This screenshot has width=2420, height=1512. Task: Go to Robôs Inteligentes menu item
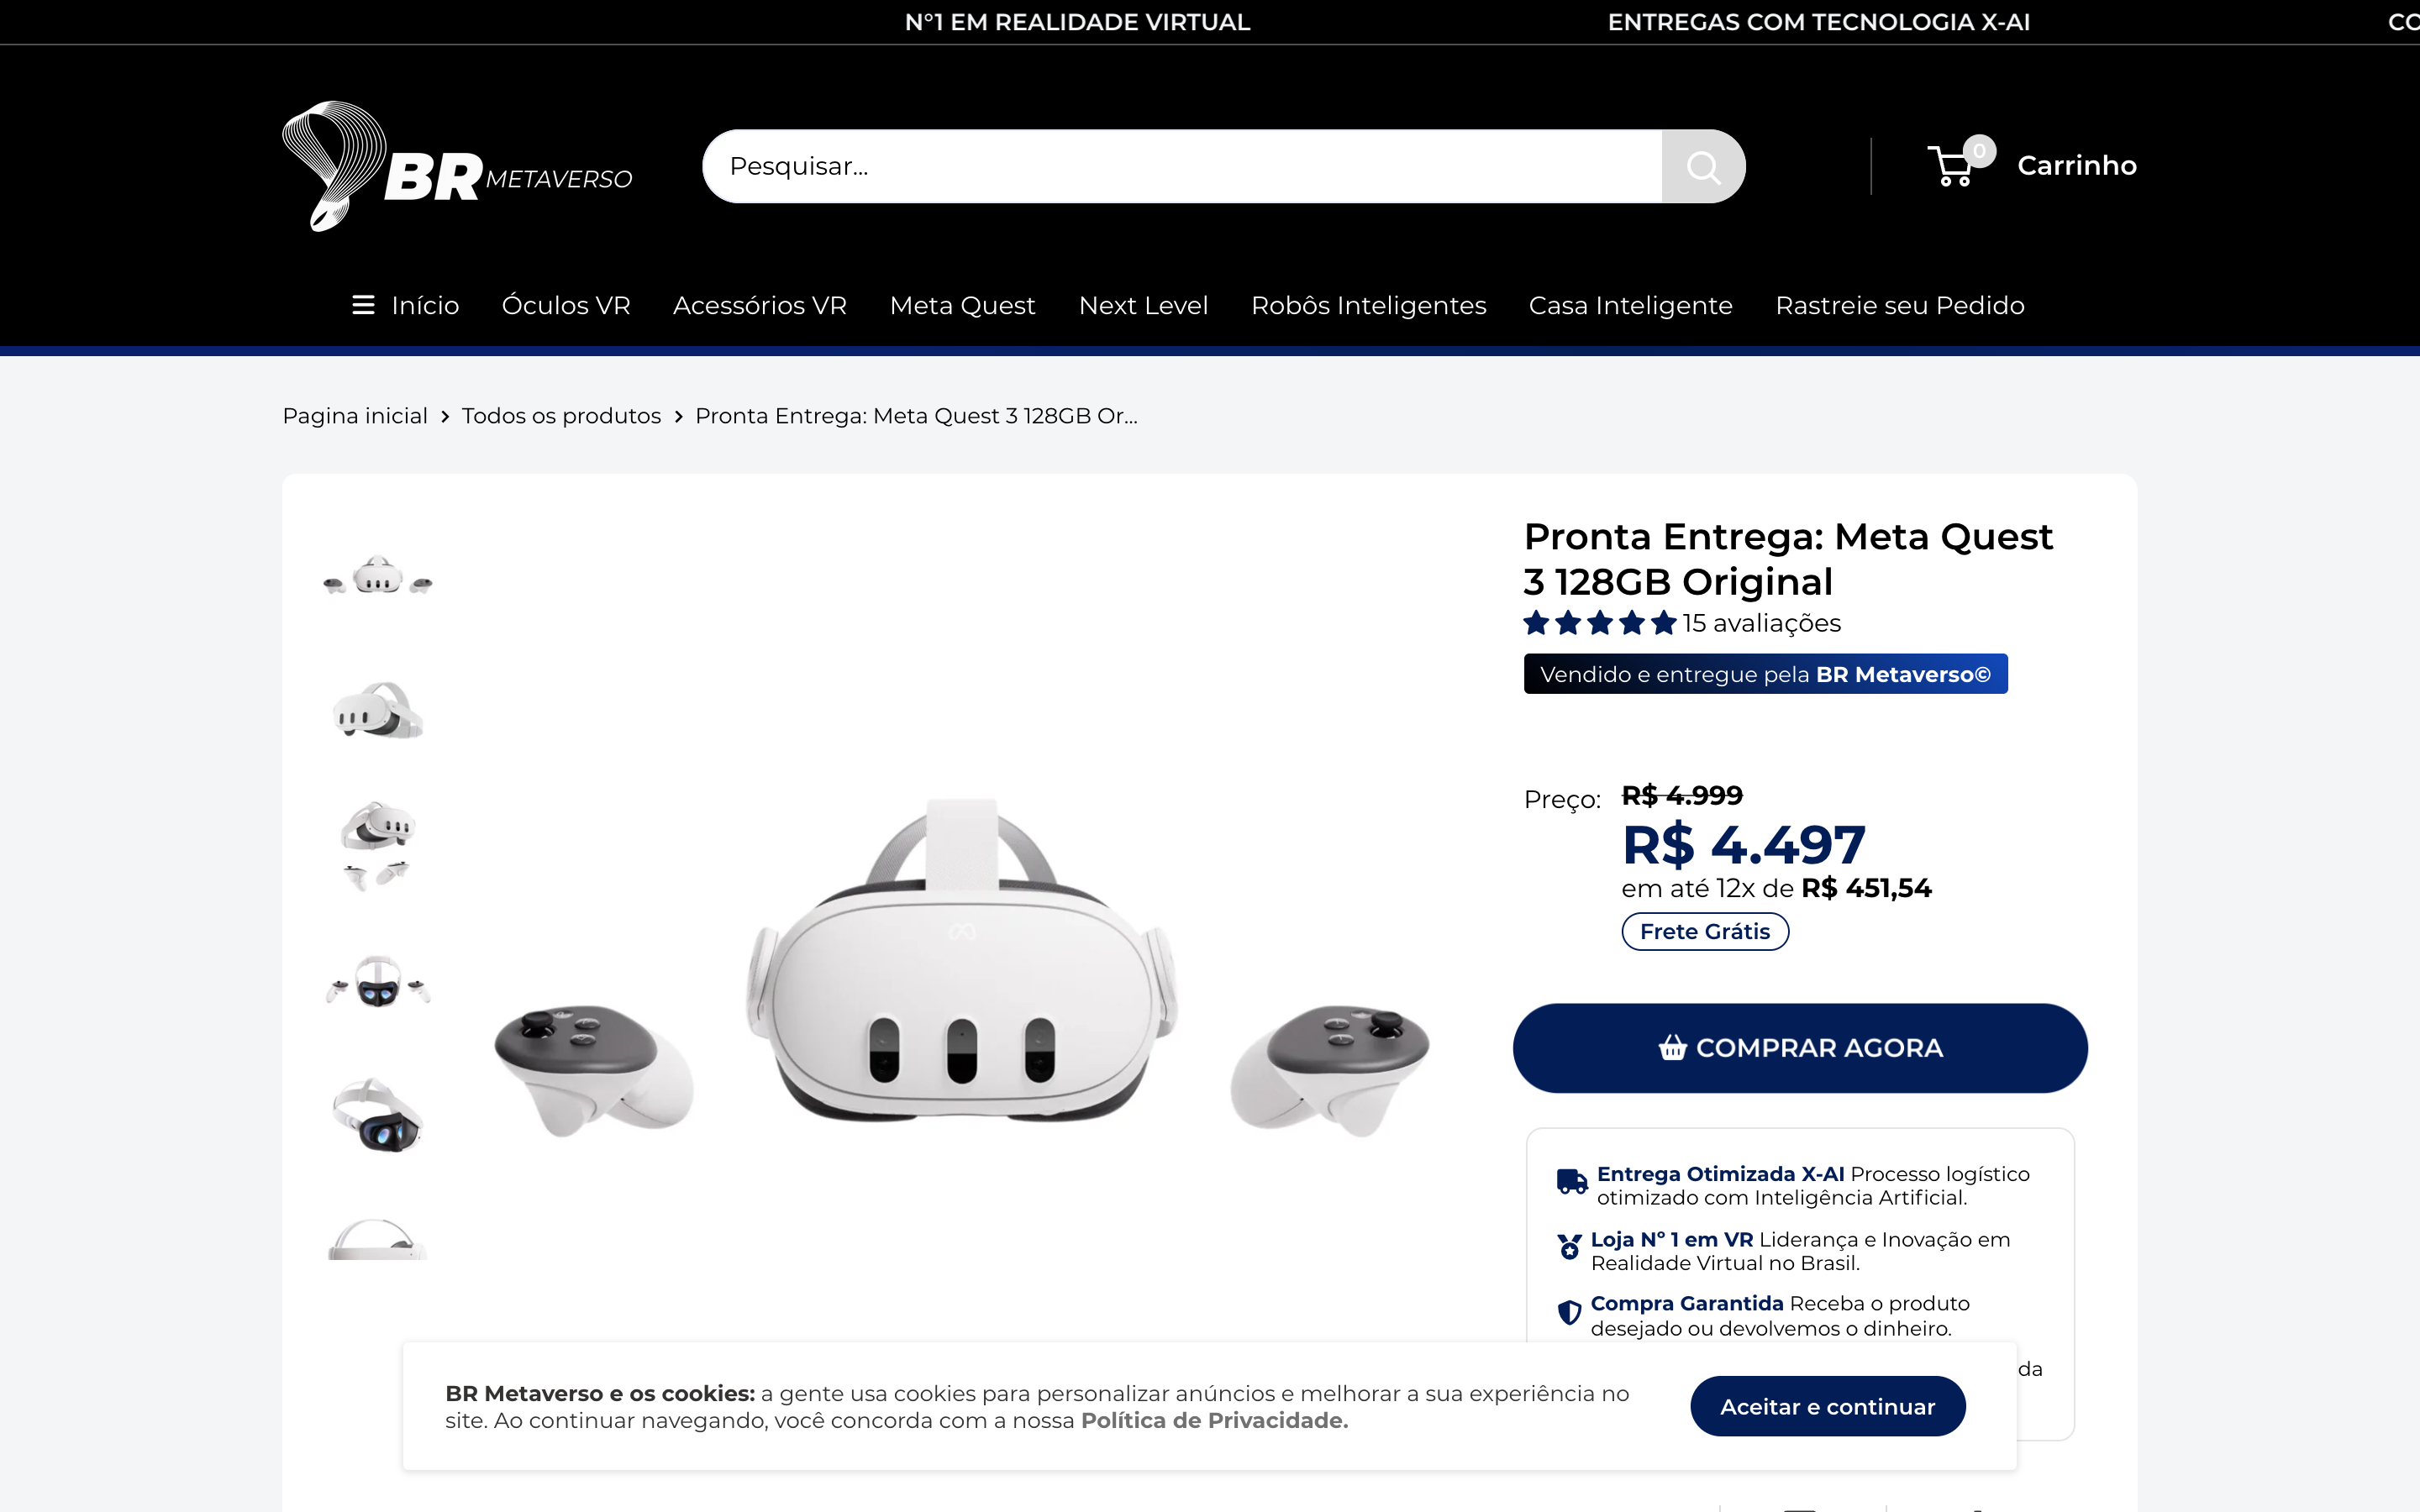[1368, 305]
